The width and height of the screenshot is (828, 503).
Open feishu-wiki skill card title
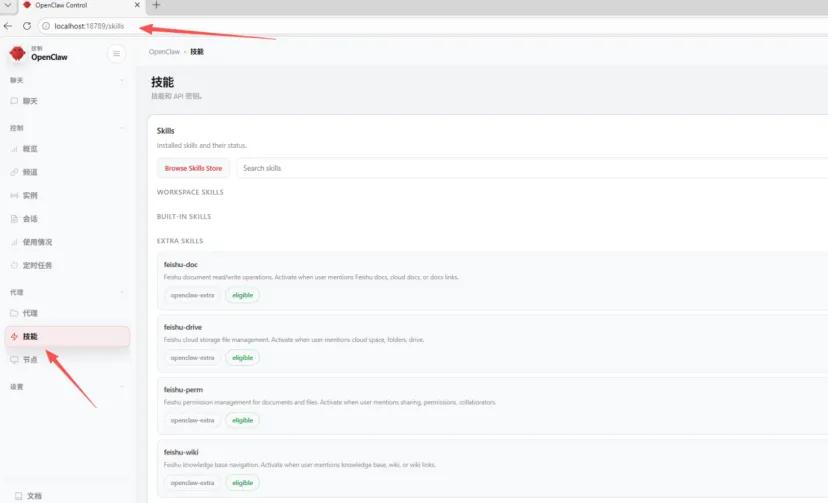pyautogui.click(x=181, y=452)
